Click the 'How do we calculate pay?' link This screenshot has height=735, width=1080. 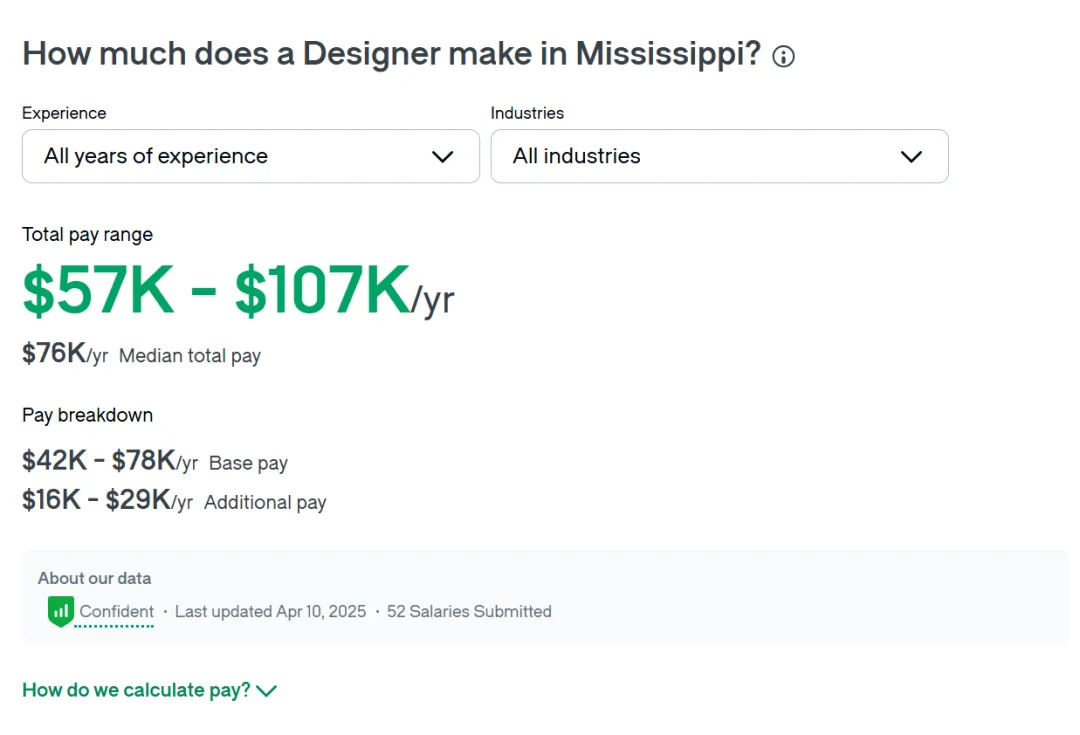(136, 690)
